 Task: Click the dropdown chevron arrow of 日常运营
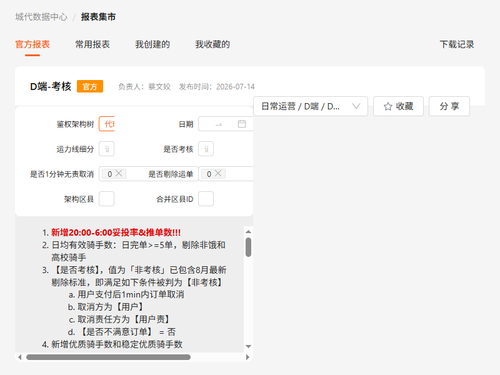pyautogui.click(x=356, y=106)
